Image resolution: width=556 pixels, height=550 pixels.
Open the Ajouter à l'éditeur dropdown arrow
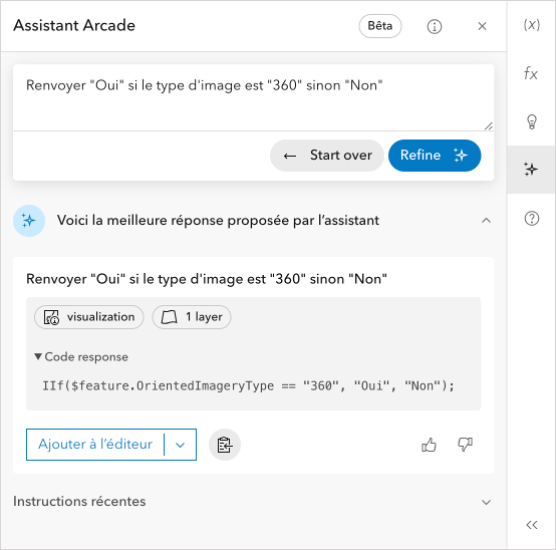click(x=180, y=445)
